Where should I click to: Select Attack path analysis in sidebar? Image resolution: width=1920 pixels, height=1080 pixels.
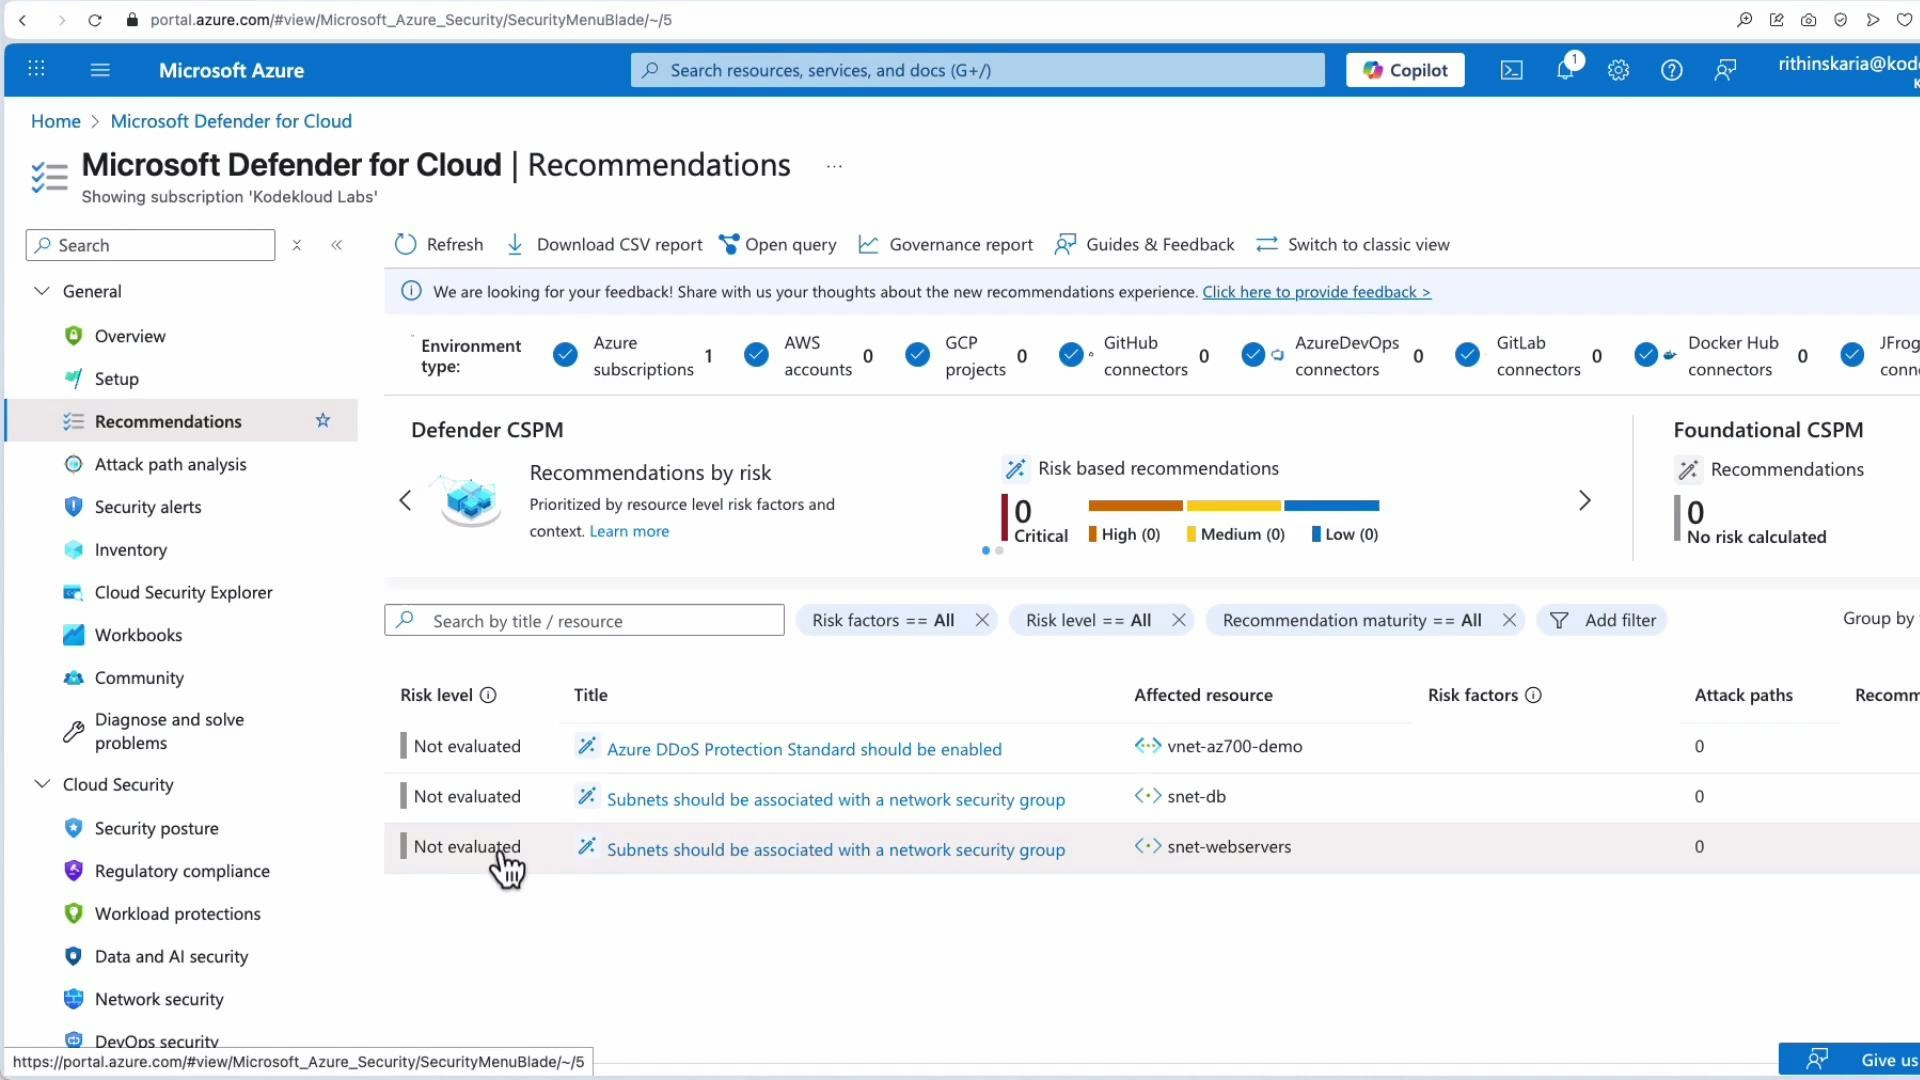point(170,464)
